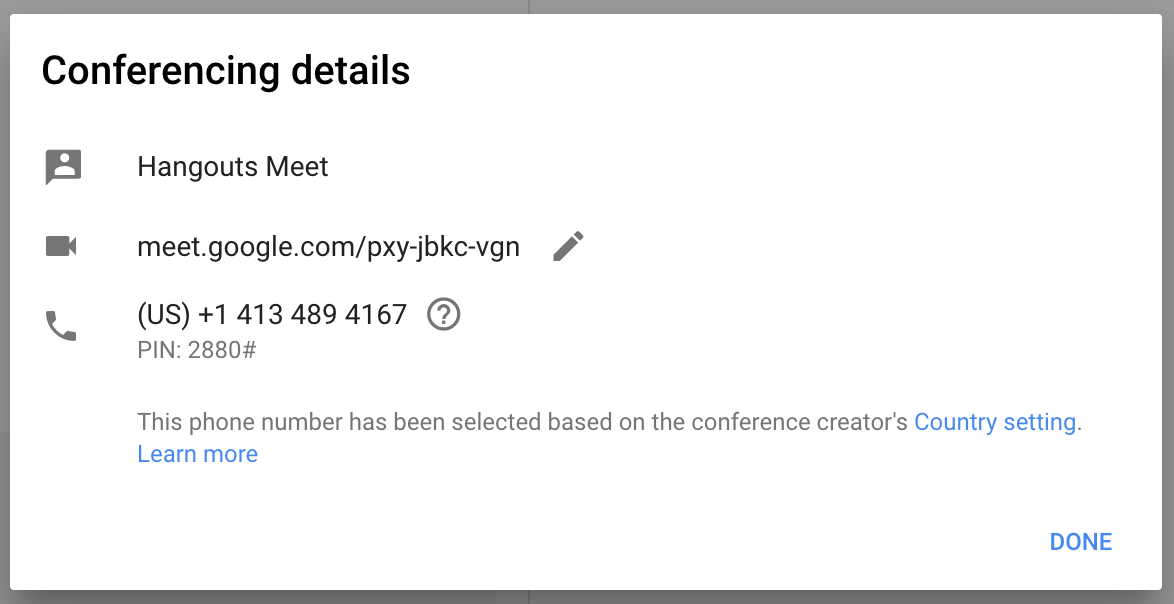Click the pencil edit icon beside meeting link
The width and height of the screenshot is (1174, 604).
568,246
